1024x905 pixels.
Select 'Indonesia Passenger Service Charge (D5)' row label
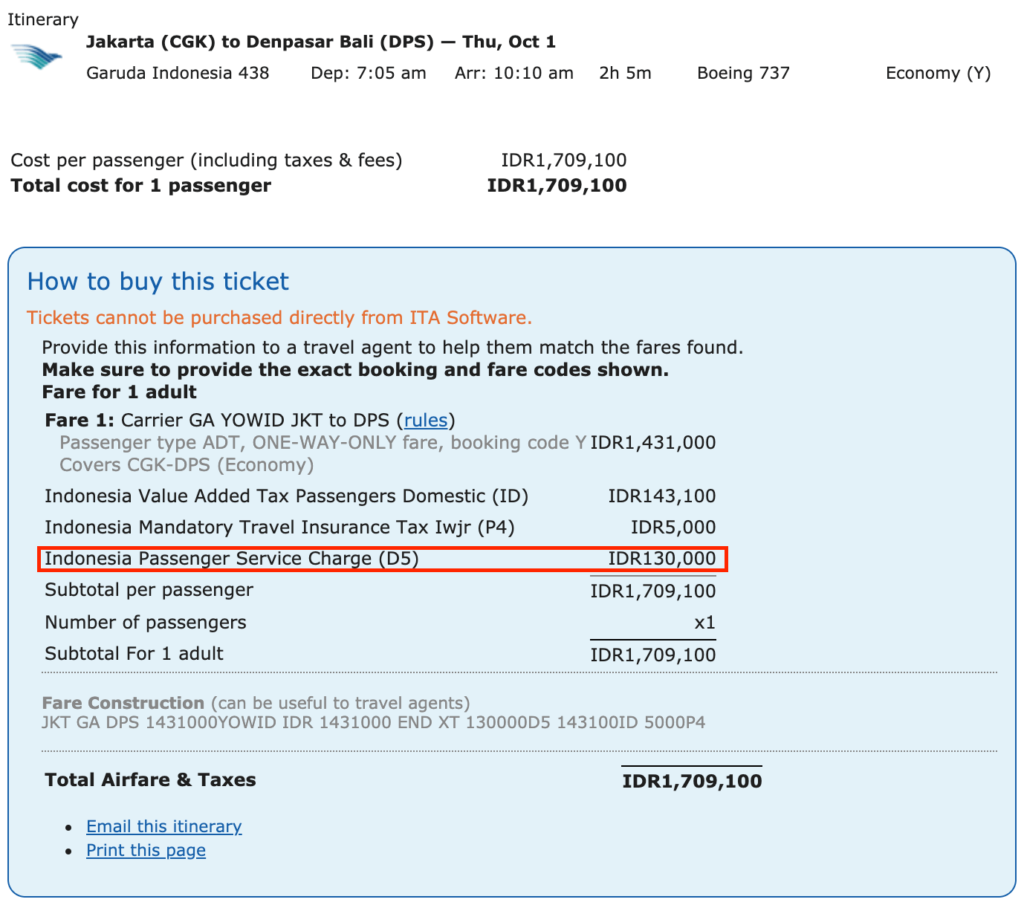click(x=231, y=559)
